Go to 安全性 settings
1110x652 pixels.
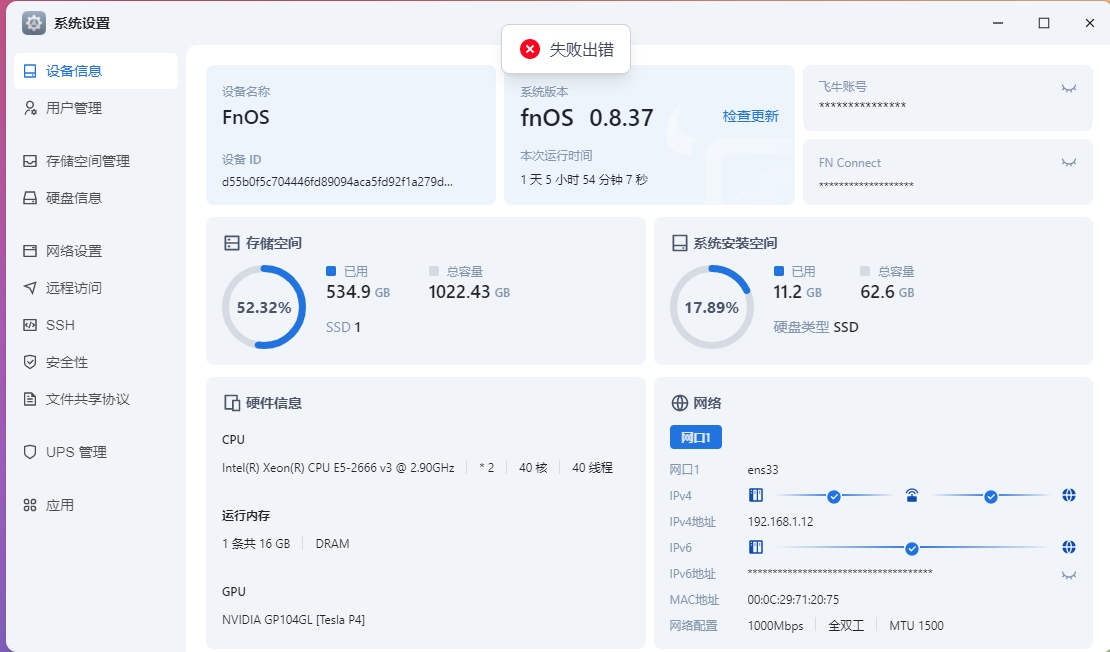(x=96, y=362)
